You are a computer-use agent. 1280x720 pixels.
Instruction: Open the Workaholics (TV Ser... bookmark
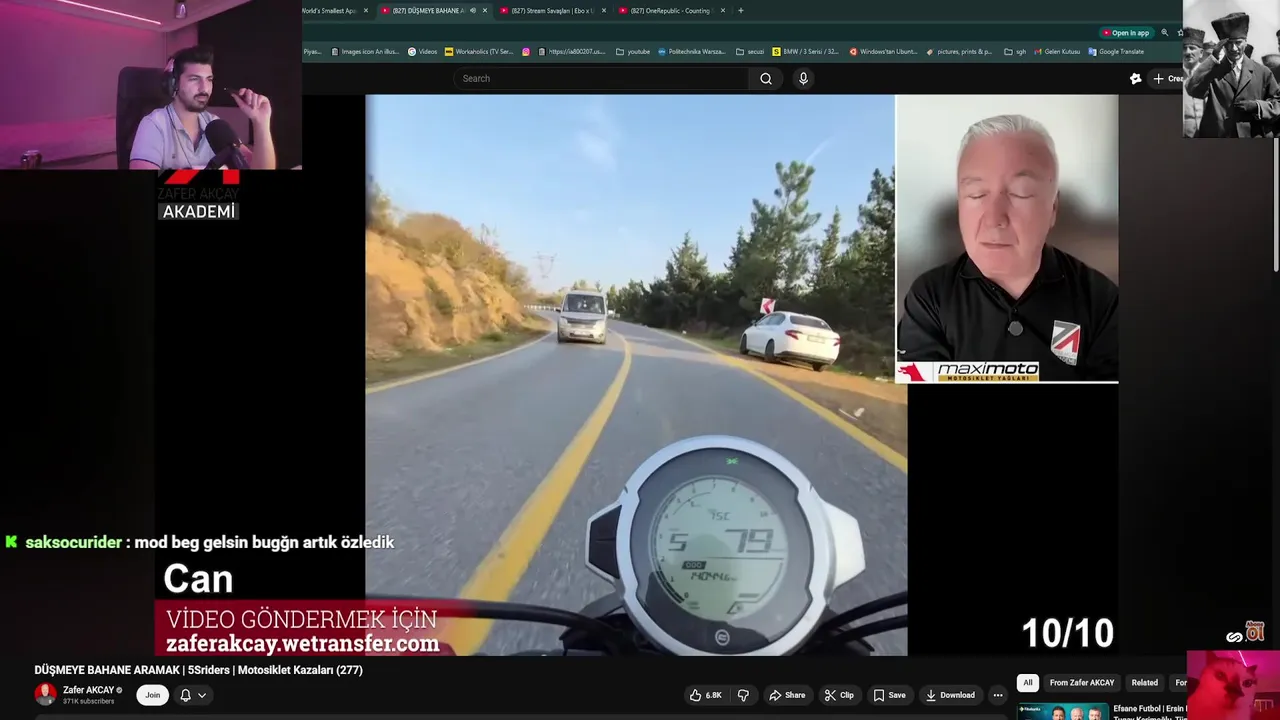(479, 52)
